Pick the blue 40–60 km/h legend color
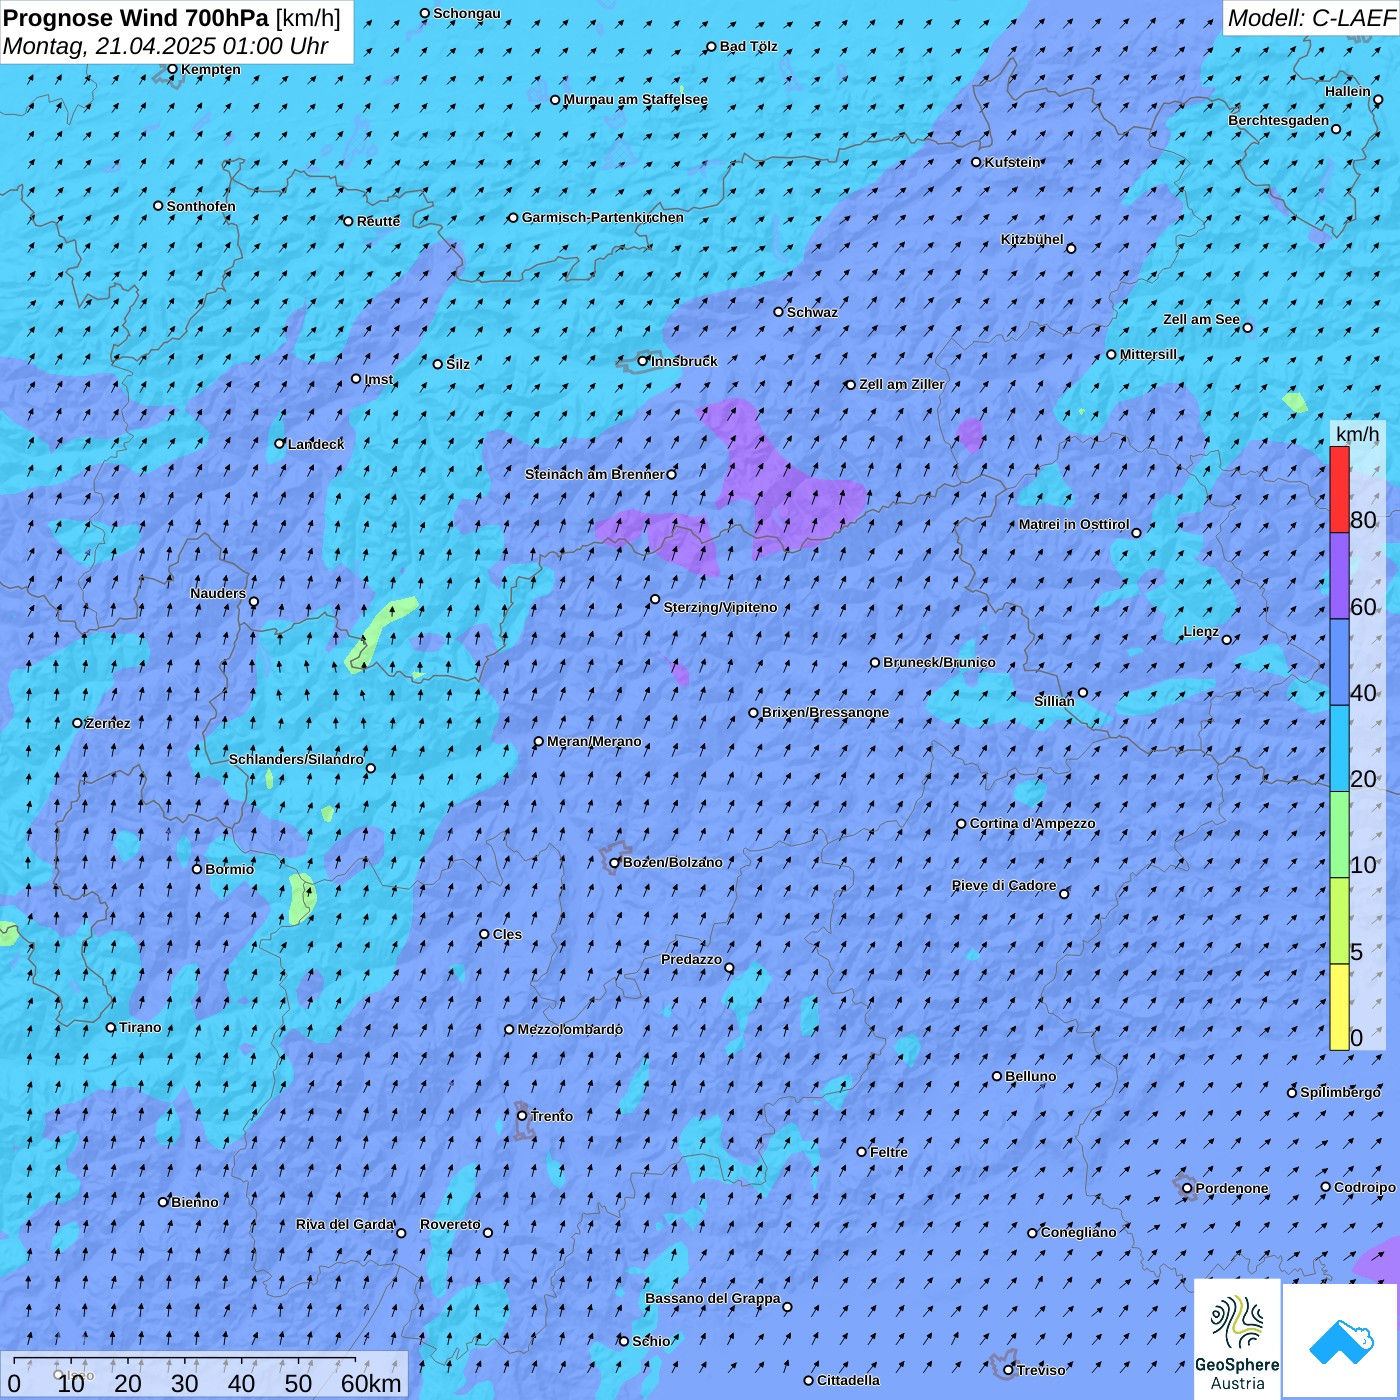This screenshot has width=1400, height=1400. [1339, 663]
